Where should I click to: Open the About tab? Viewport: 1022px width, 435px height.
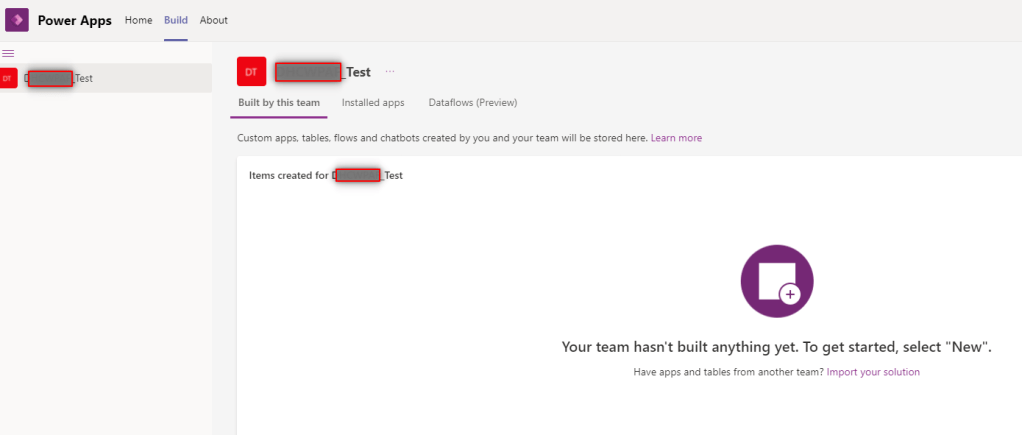[x=213, y=20]
